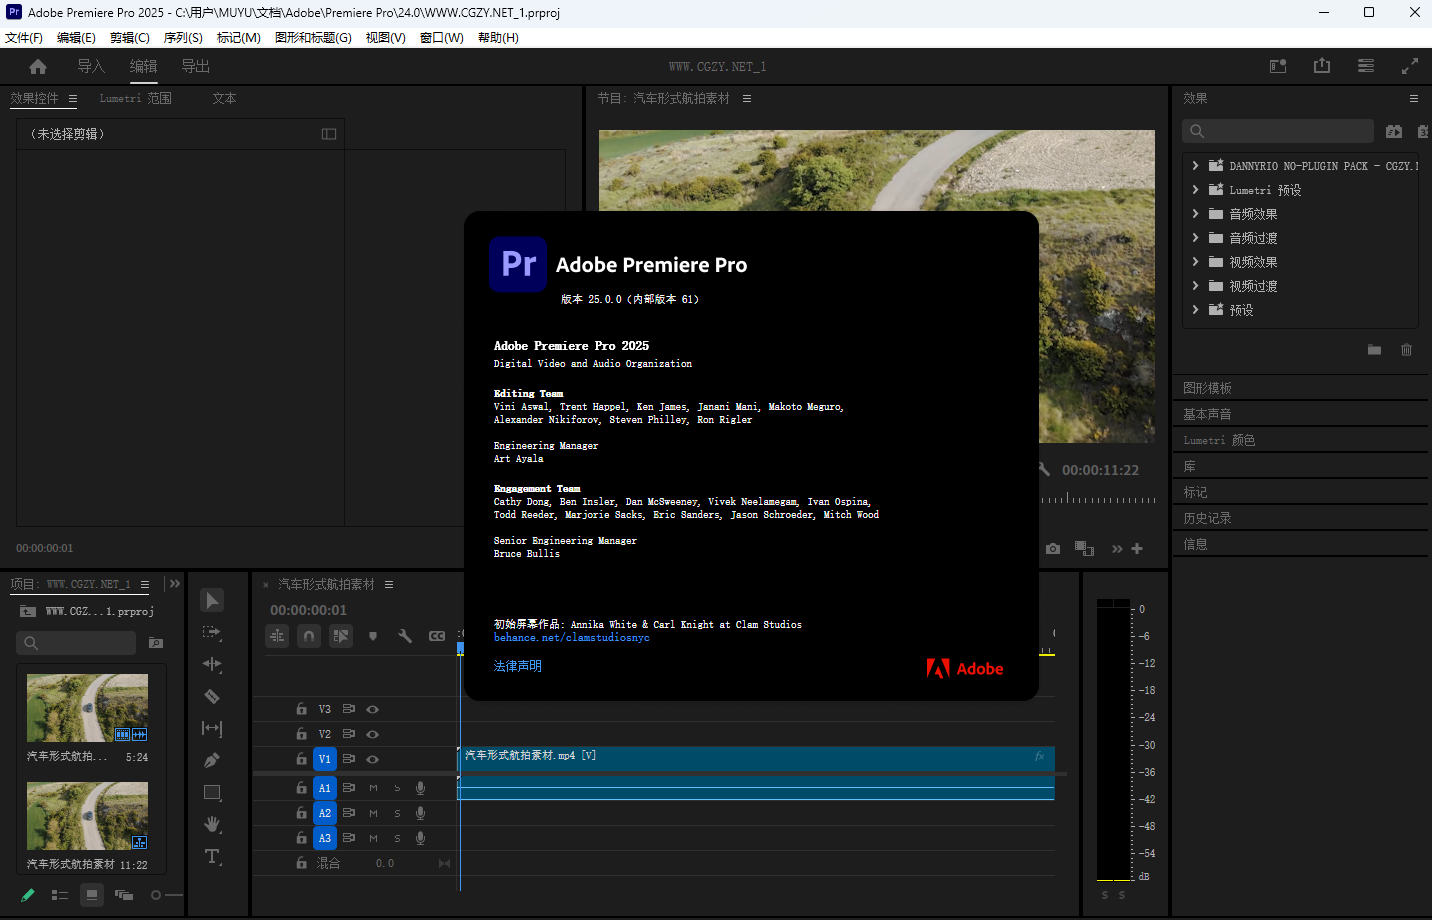Toggle V1 track visibility eye

coord(372,759)
